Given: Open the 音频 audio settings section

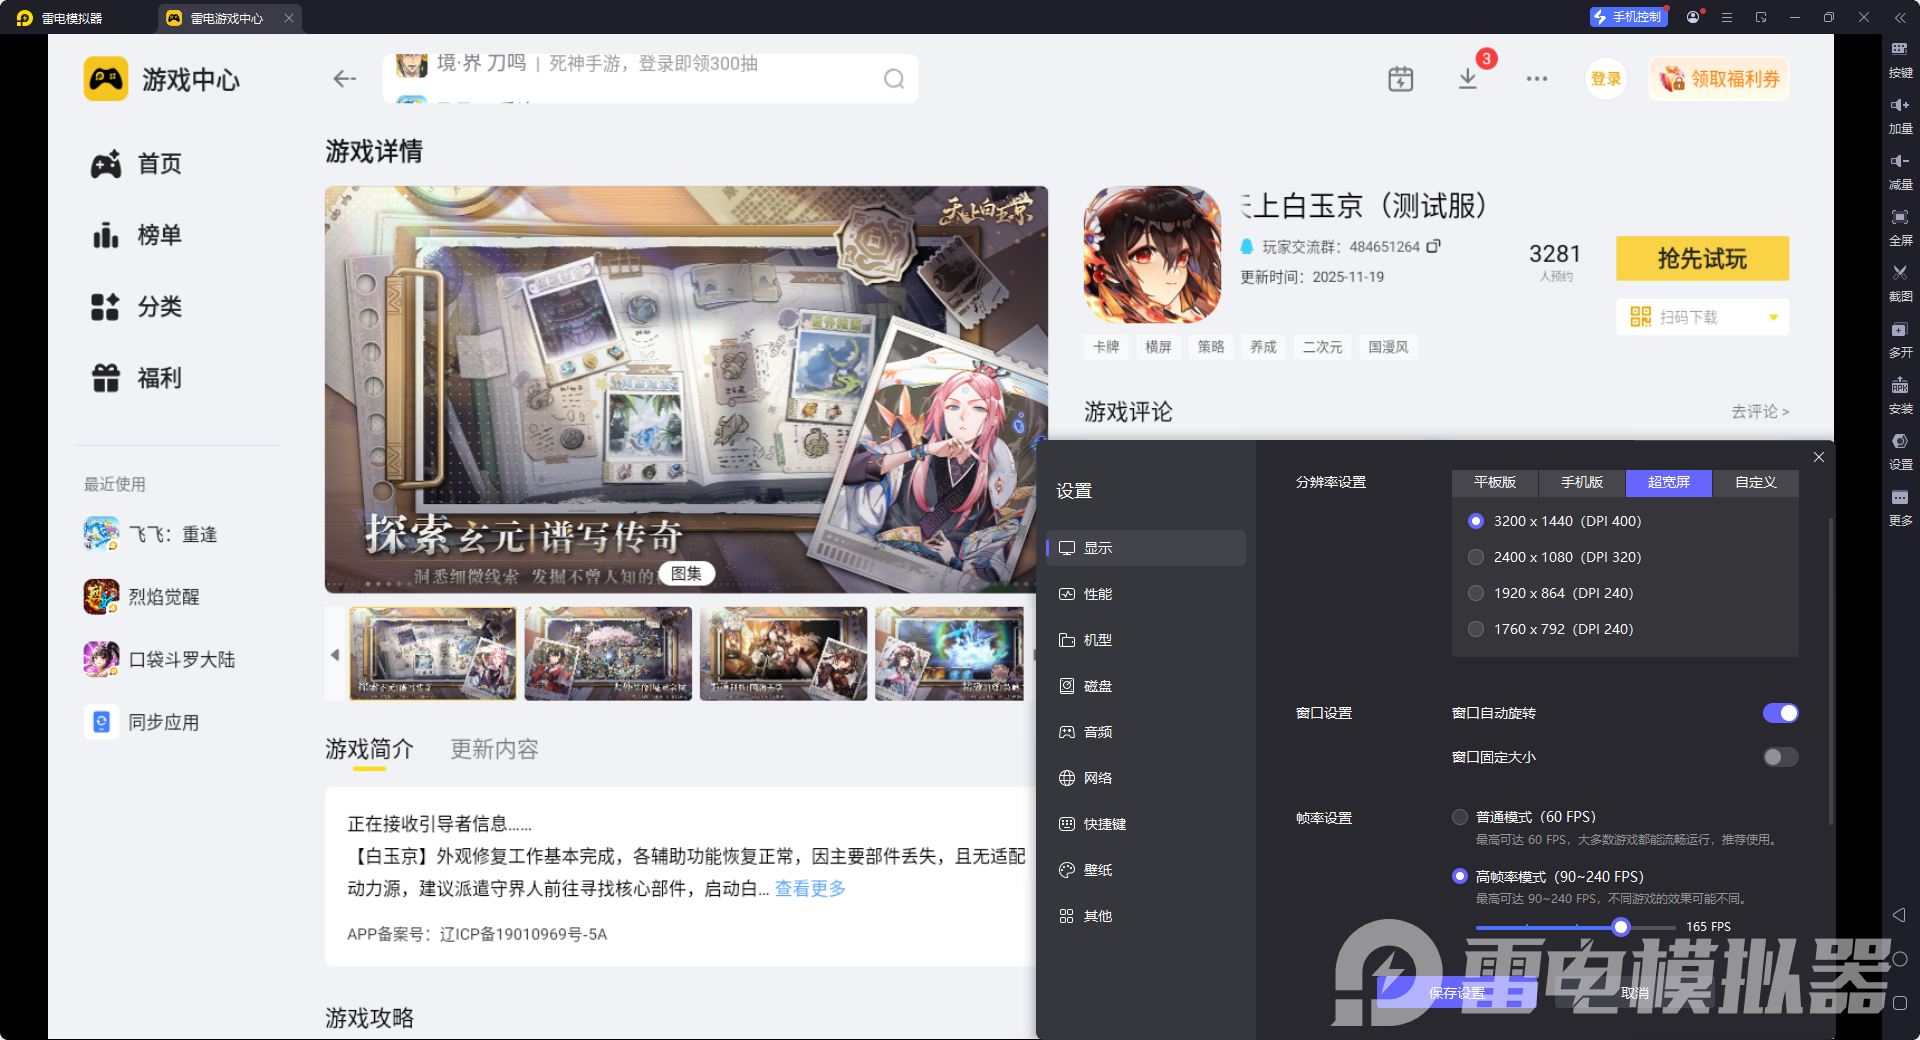Looking at the screenshot, I should 1097,731.
